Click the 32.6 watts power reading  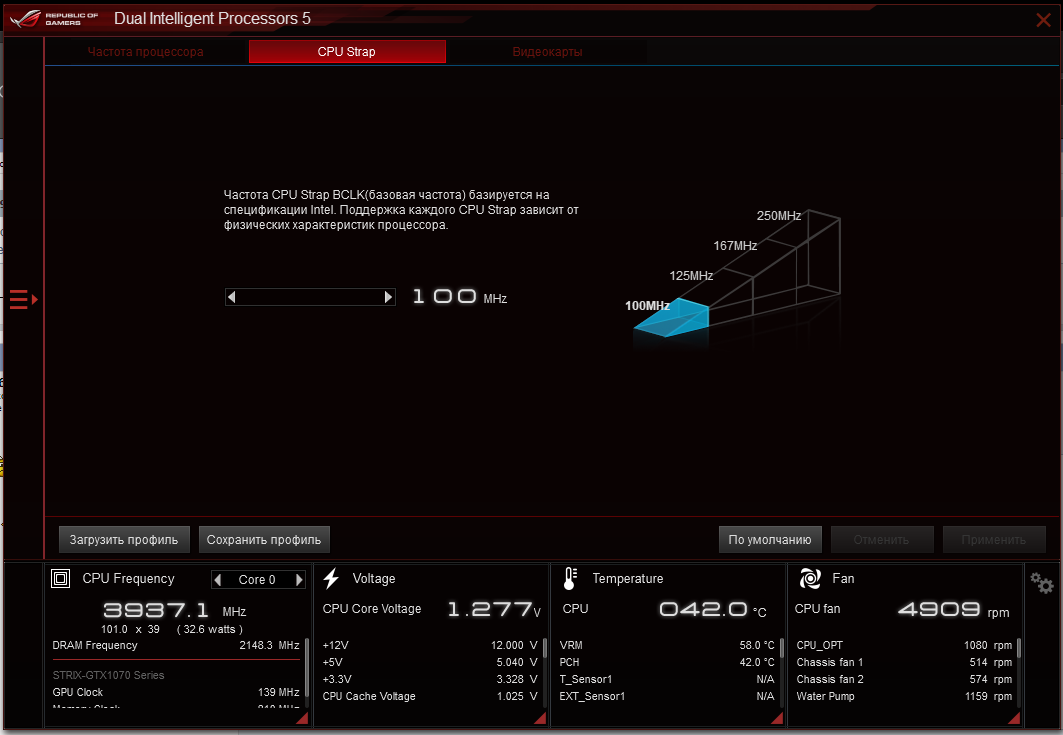[x=209, y=629]
